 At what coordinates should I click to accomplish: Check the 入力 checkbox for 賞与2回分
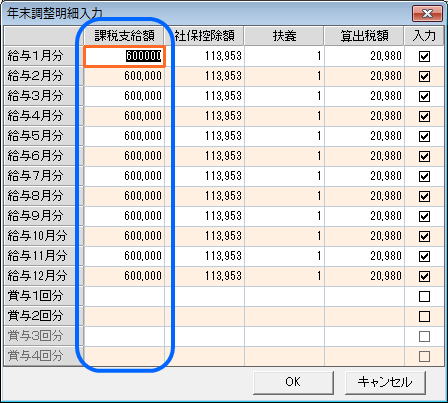tap(424, 316)
